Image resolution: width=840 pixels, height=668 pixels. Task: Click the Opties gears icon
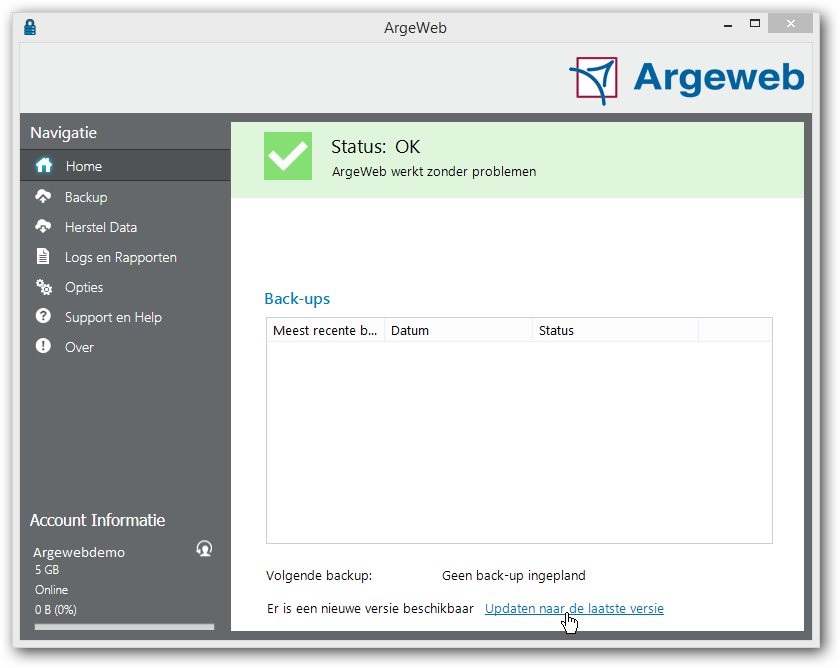pyautogui.click(x=43, y=287)
